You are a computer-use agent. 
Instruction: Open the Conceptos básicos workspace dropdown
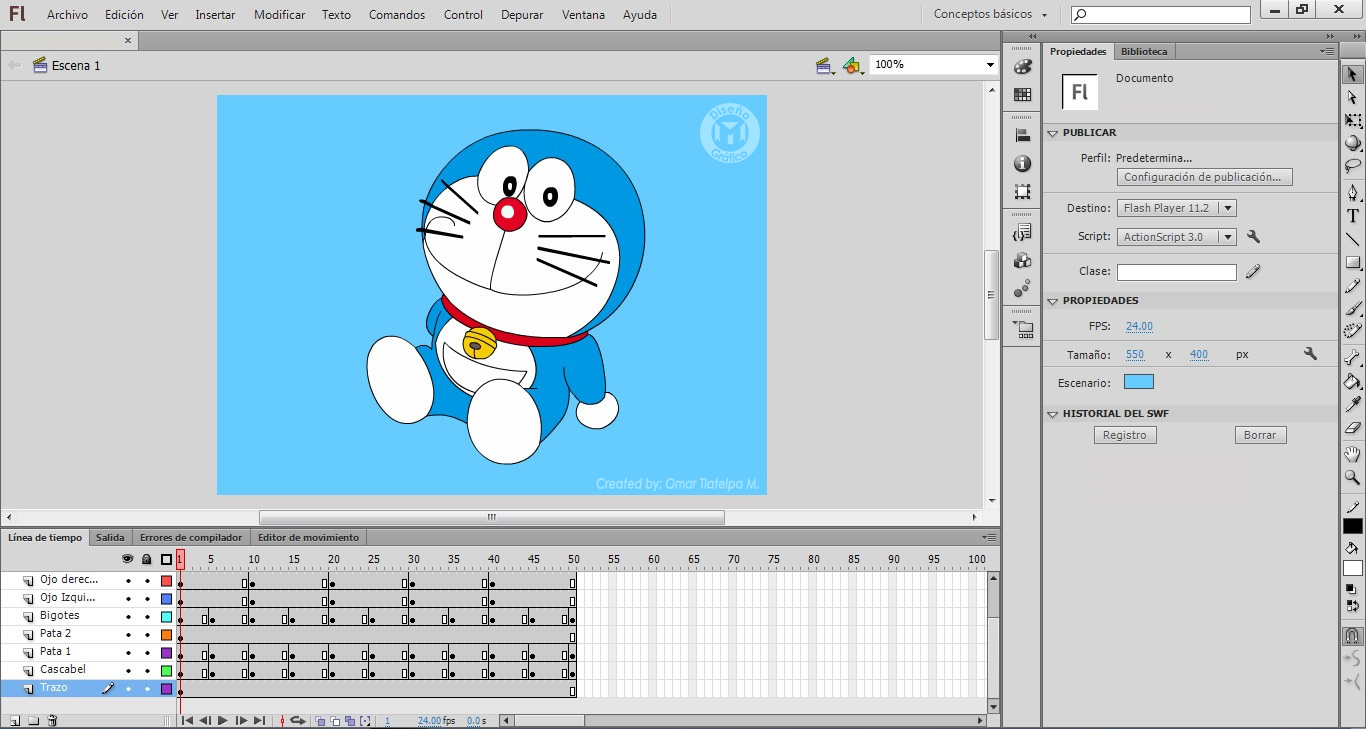coord(990,15)
